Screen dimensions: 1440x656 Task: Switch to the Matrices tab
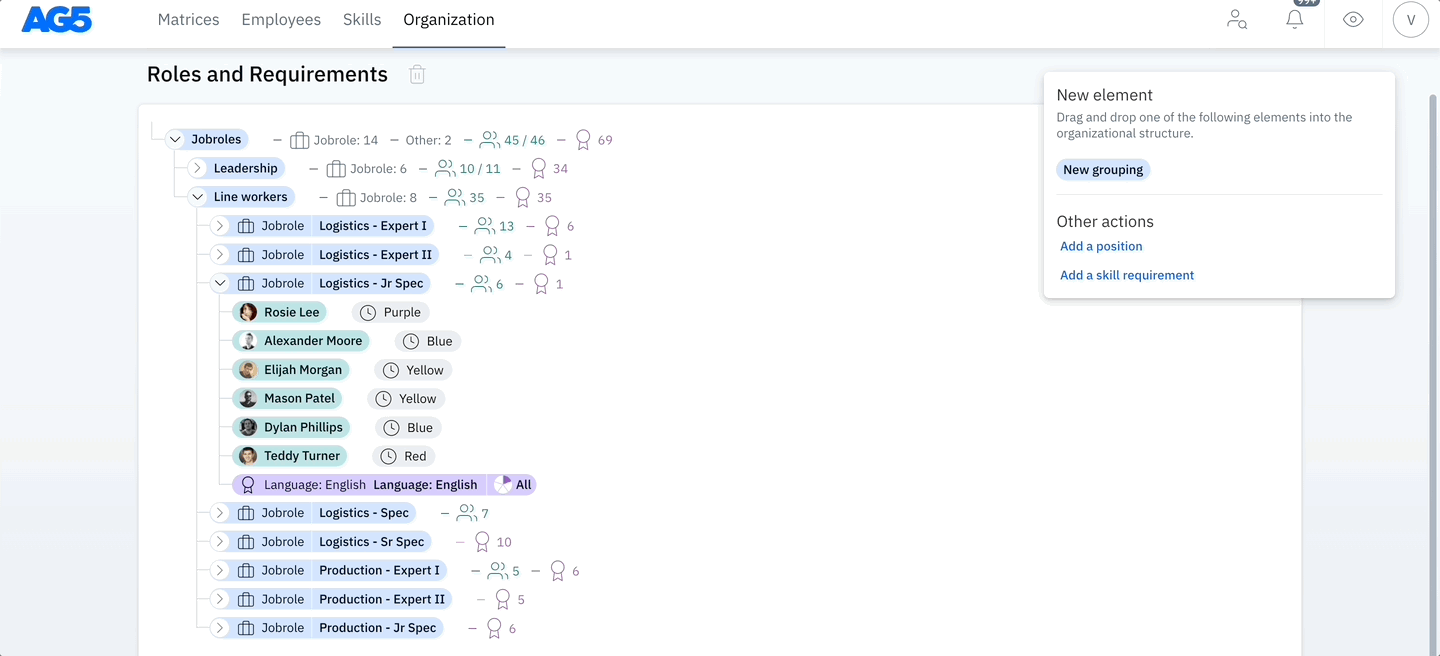[188, 20]
